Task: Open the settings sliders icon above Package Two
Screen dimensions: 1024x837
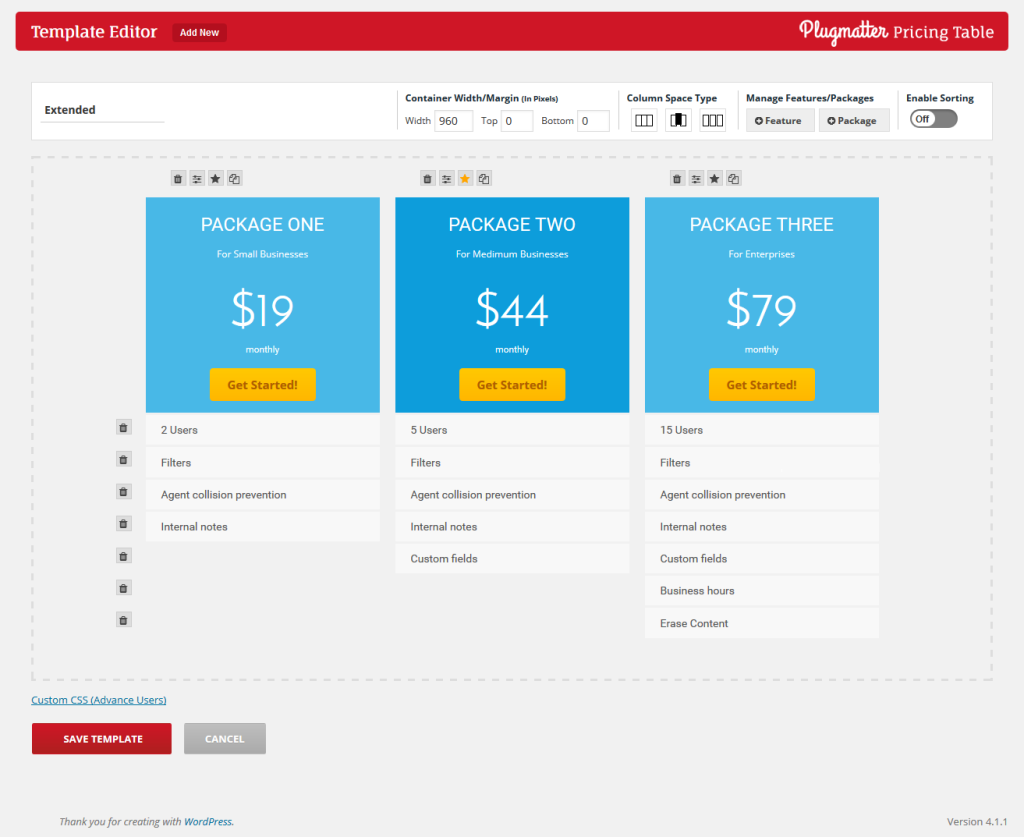Action: (446, 178)
